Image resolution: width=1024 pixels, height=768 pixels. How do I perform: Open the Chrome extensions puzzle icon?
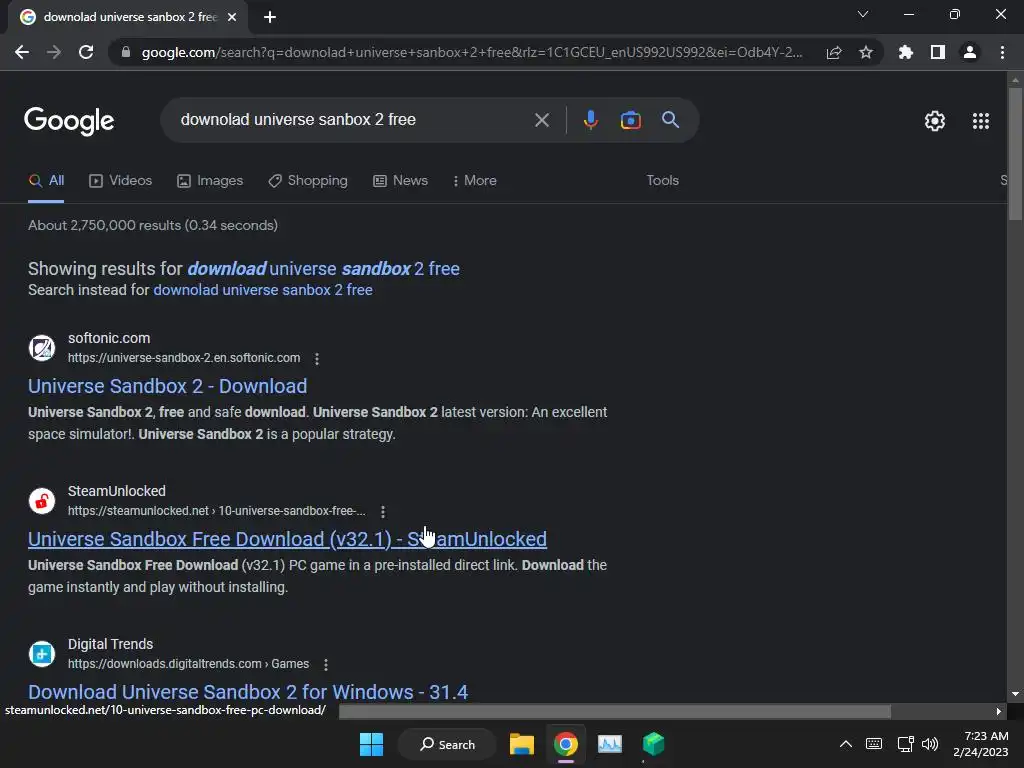pos(905,52)
